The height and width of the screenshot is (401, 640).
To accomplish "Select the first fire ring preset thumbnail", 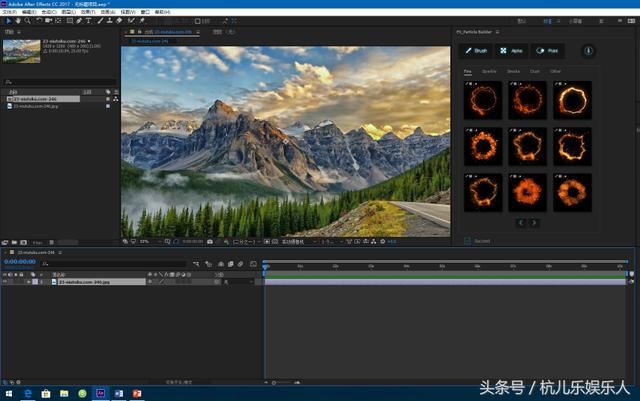I will click(483, 100).
